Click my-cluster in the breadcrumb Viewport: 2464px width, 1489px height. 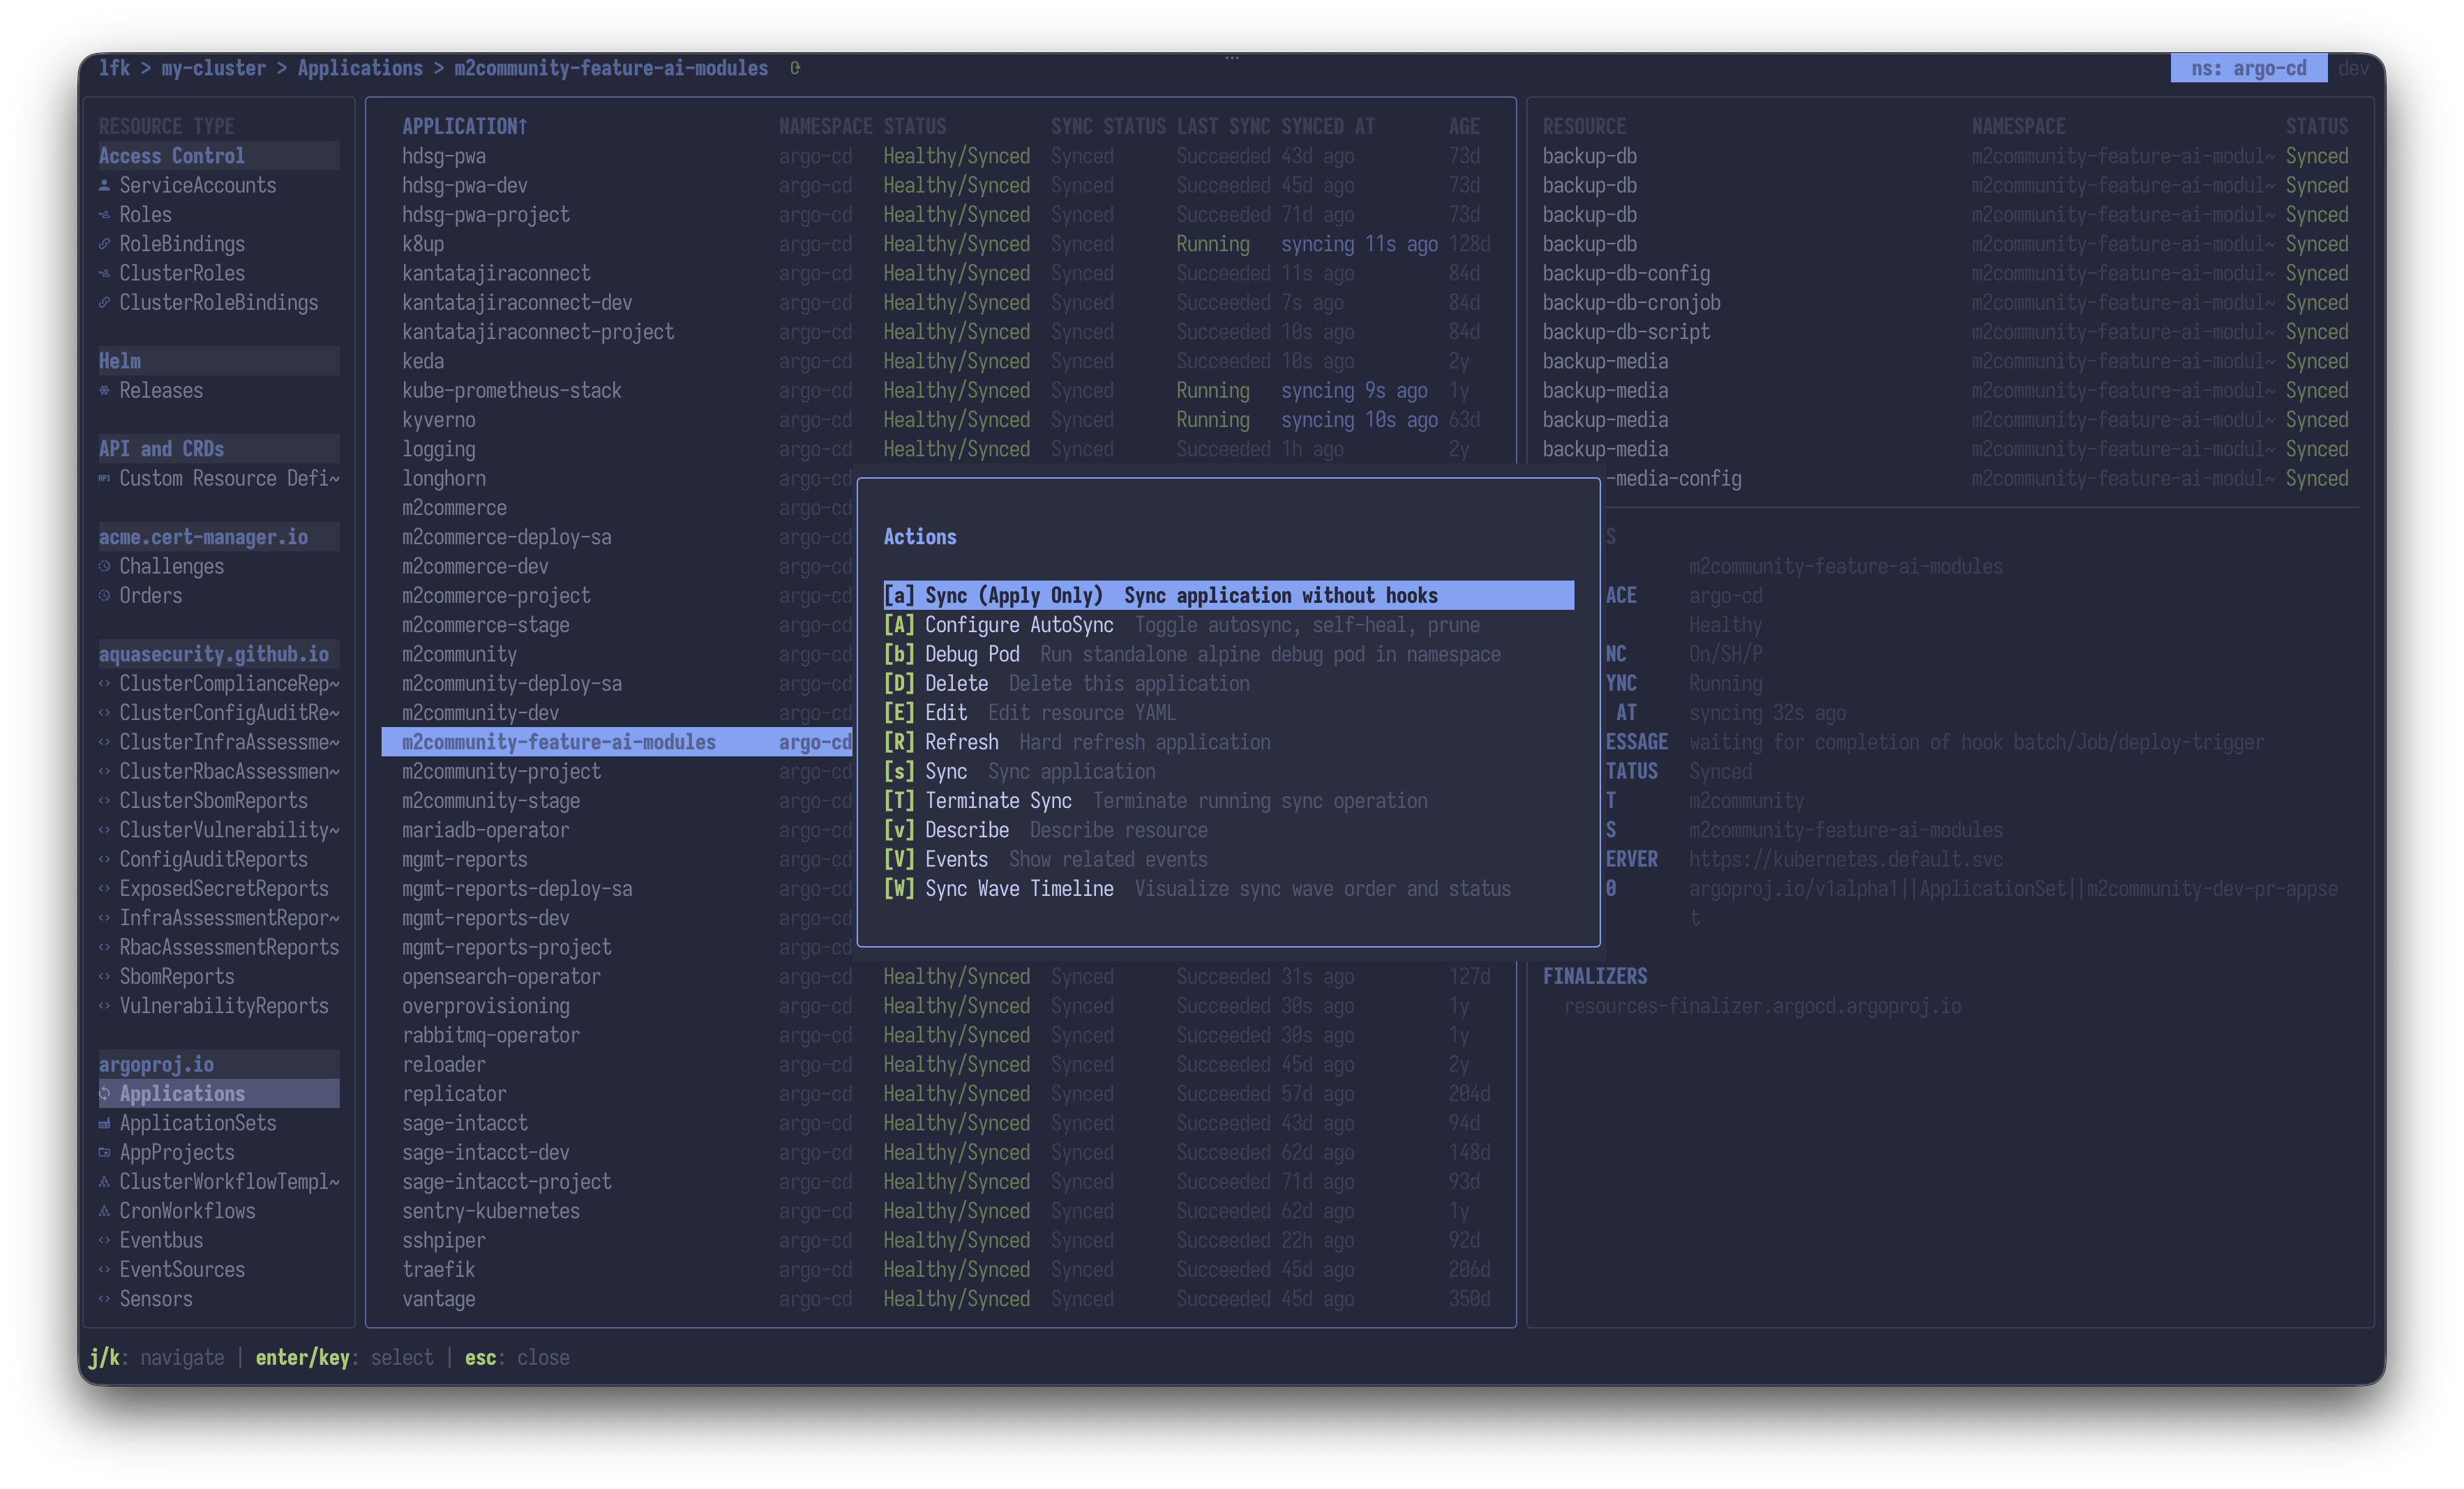(x=214, y=68)
